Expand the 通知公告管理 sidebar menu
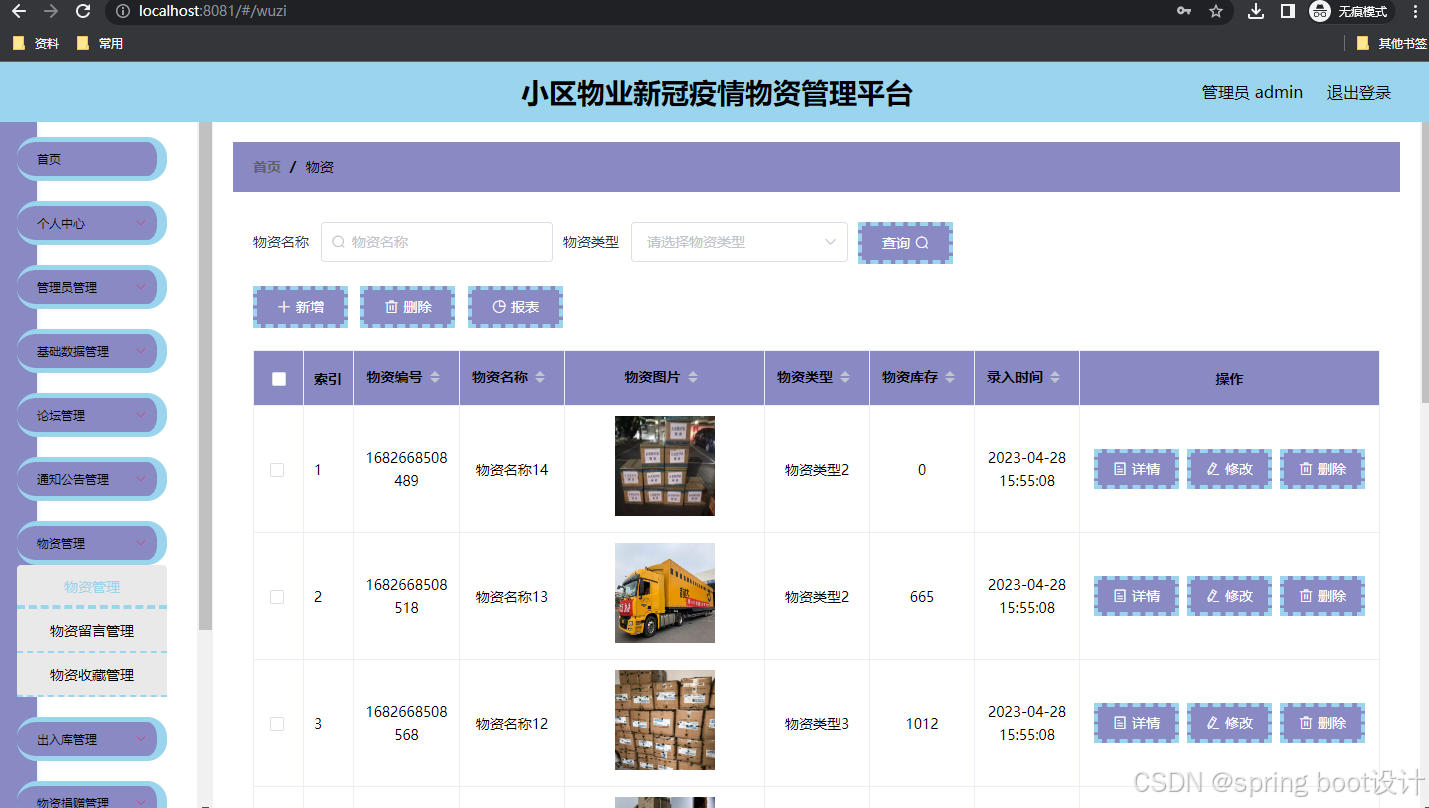 pyautogui.click(x=91, y=479)
